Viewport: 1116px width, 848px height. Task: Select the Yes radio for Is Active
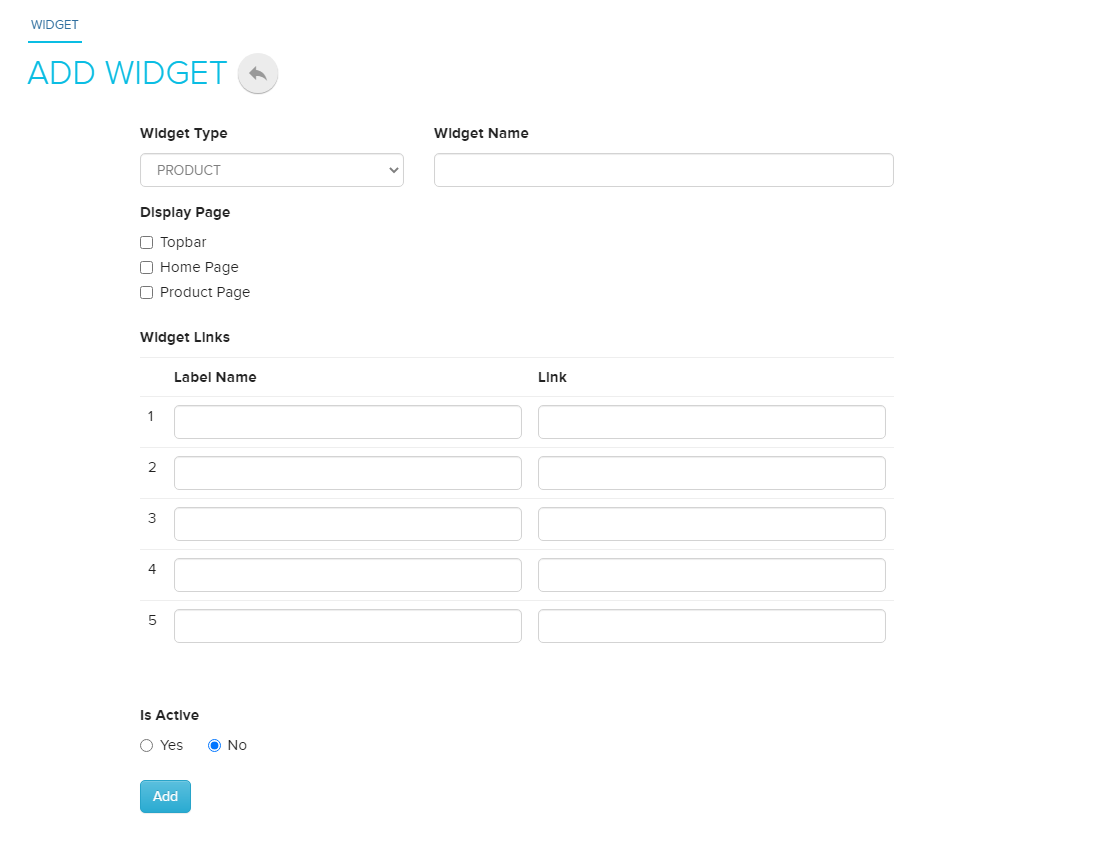coord(147,745)
